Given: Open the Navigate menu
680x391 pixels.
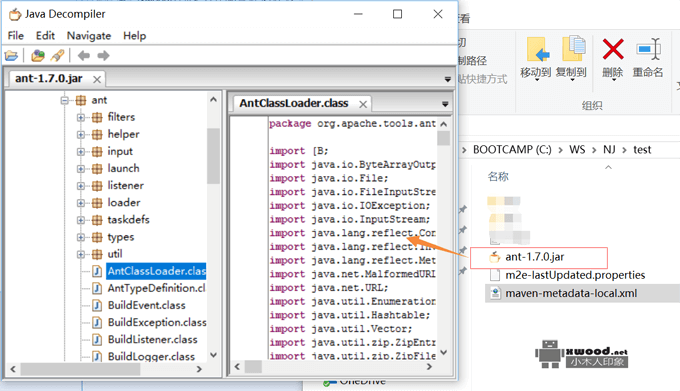Looking at the screenshot, I should click(89, 36).
